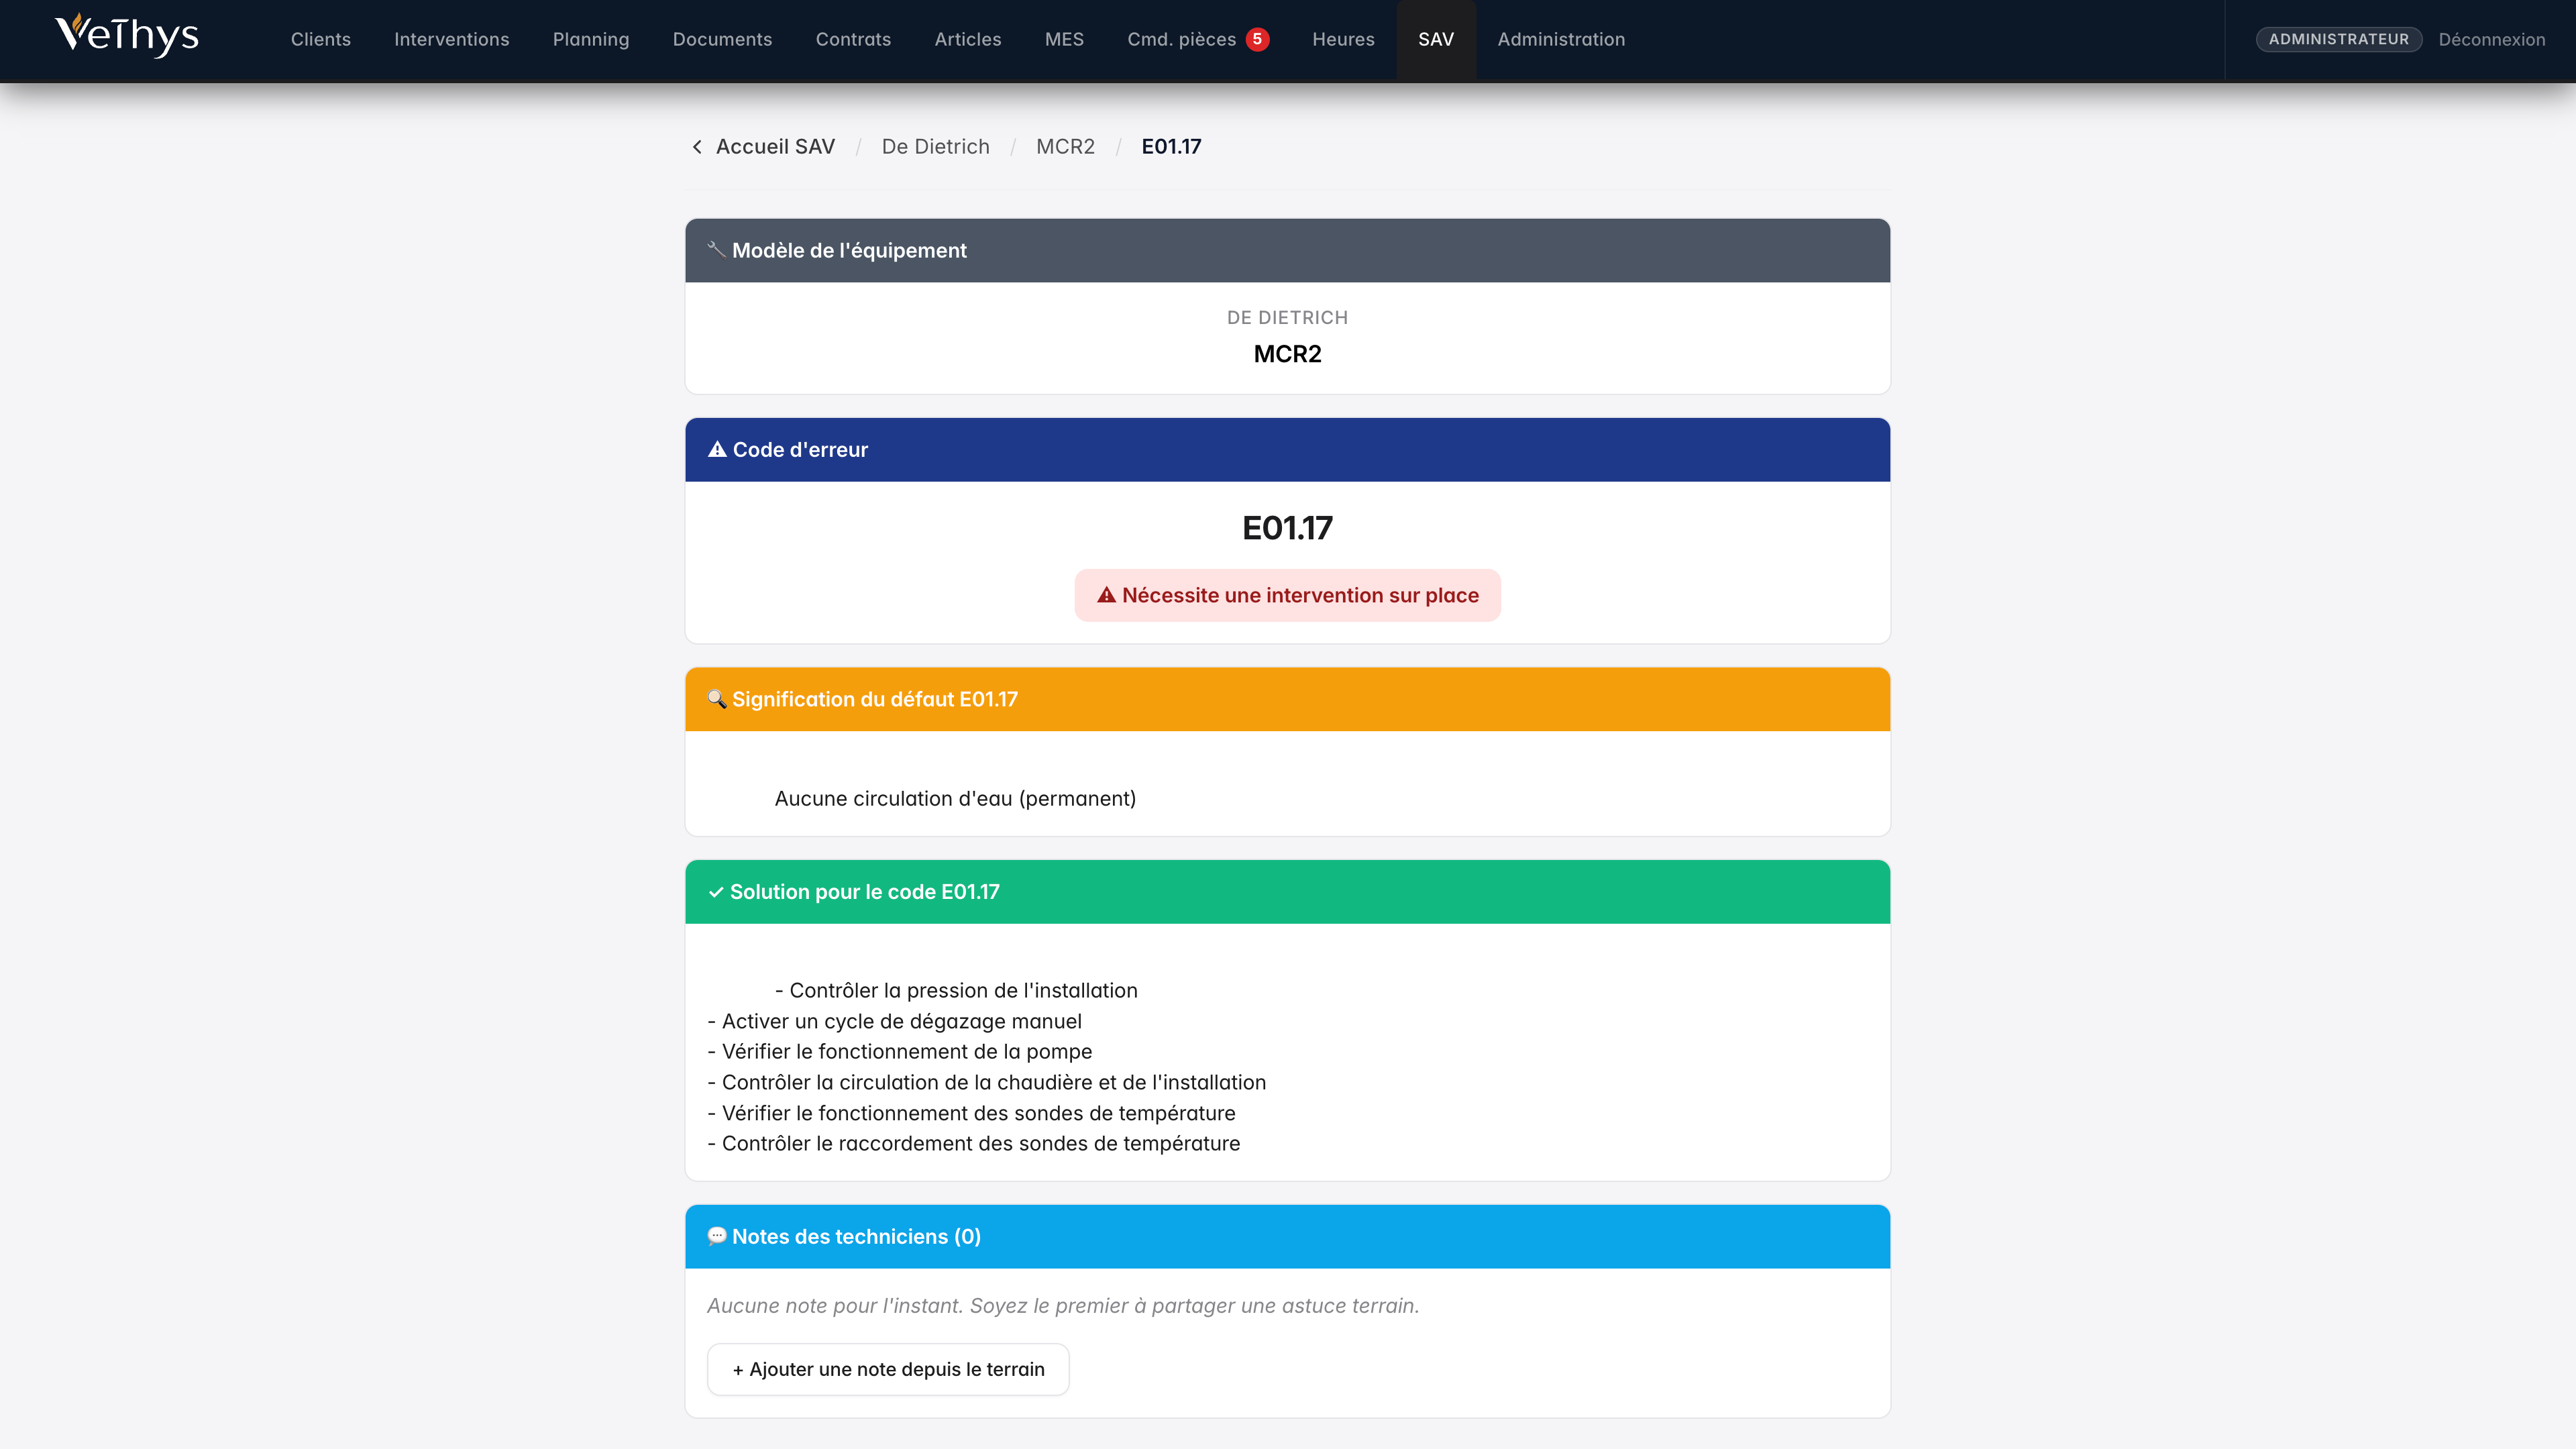
Task: Click the DE DIETRICH brand label
Action: [1287, 317]
